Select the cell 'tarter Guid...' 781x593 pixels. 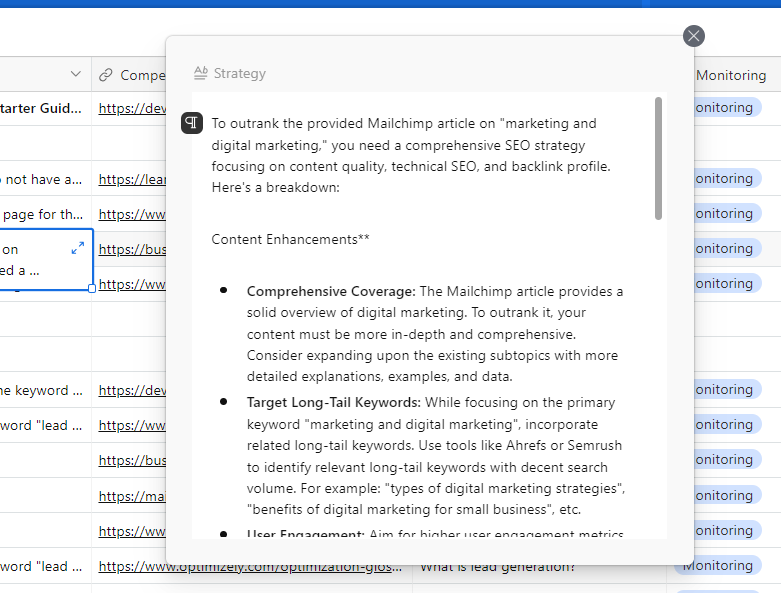[x=45, y=108]
